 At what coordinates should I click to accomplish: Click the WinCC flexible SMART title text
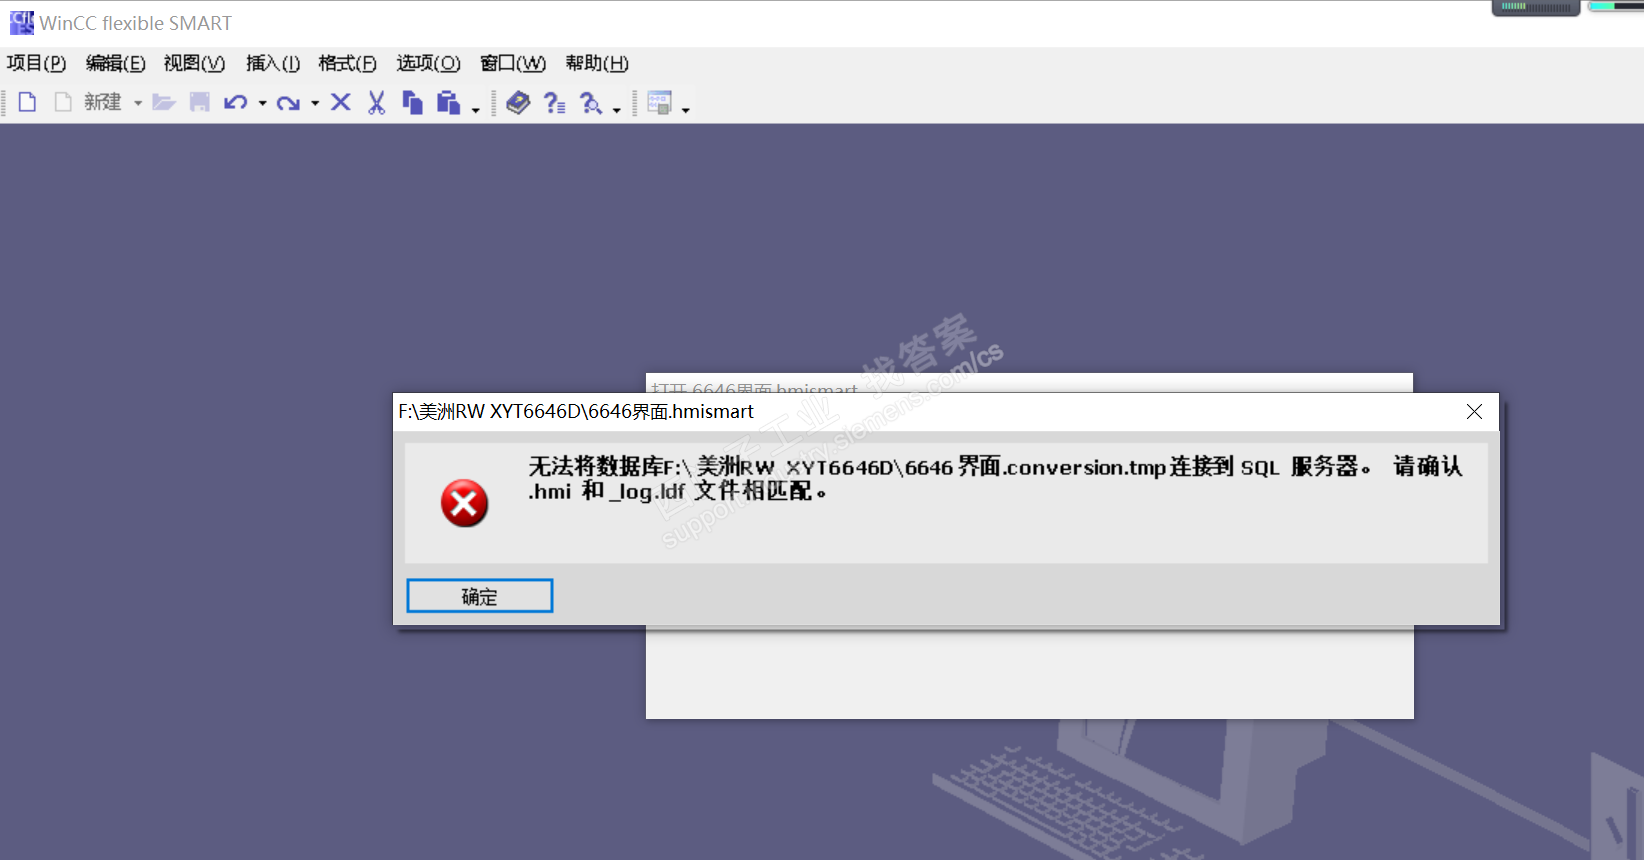136,23
